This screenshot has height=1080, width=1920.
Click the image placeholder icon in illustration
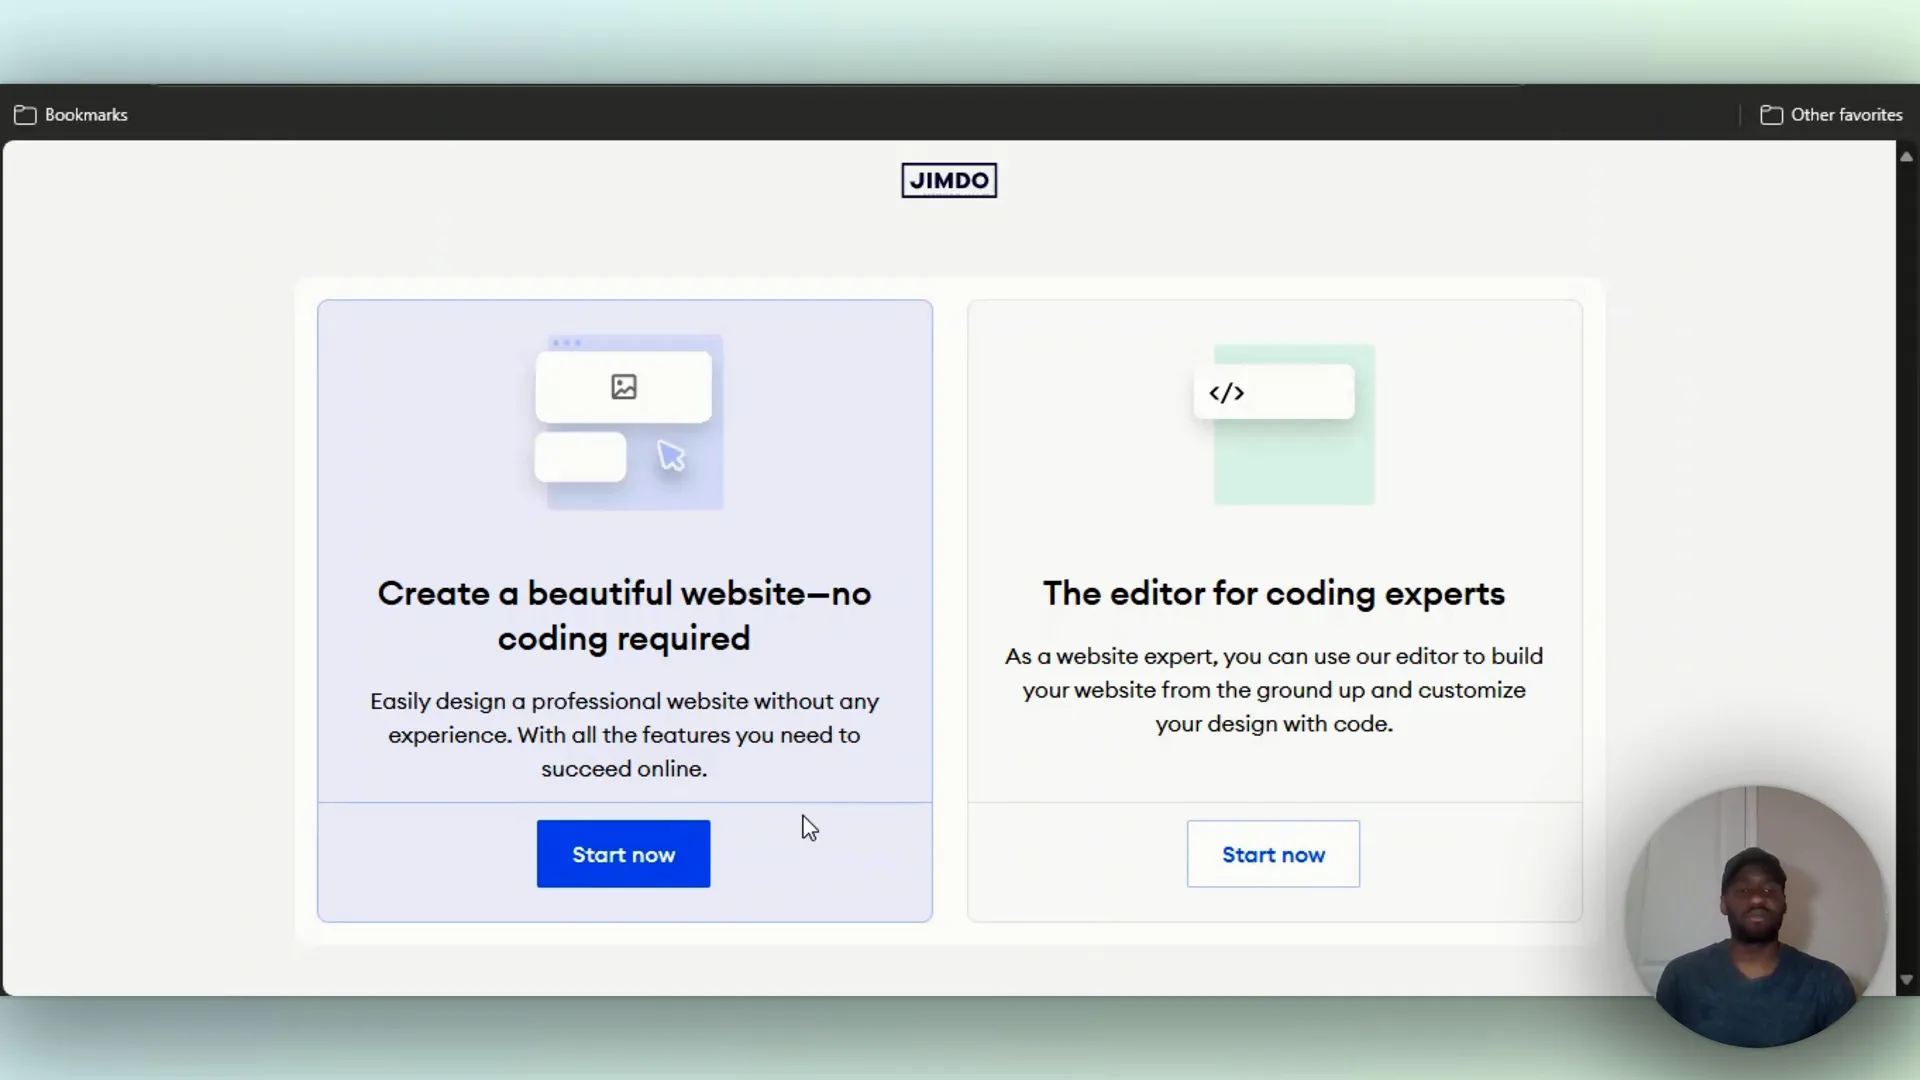point(624,387)
